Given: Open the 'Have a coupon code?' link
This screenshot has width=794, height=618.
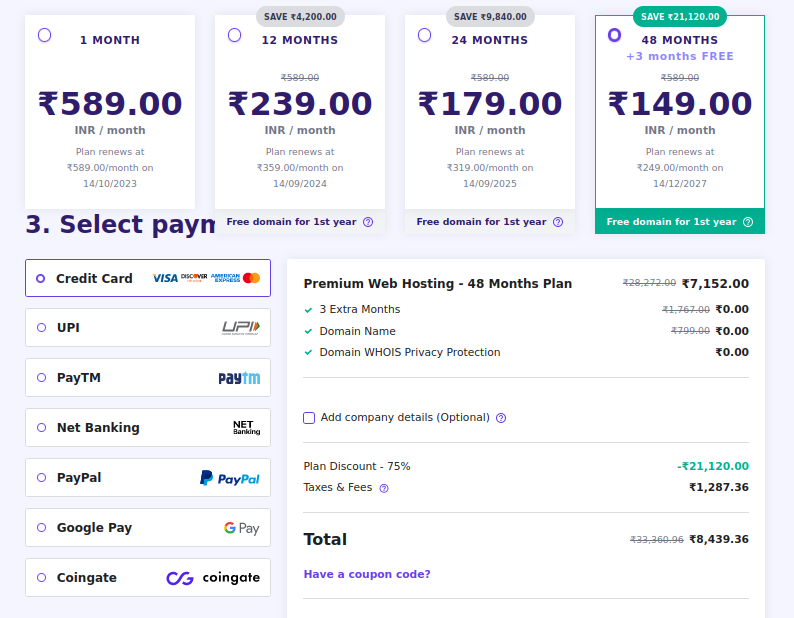Looking at the screenshot, I should 367,574.
